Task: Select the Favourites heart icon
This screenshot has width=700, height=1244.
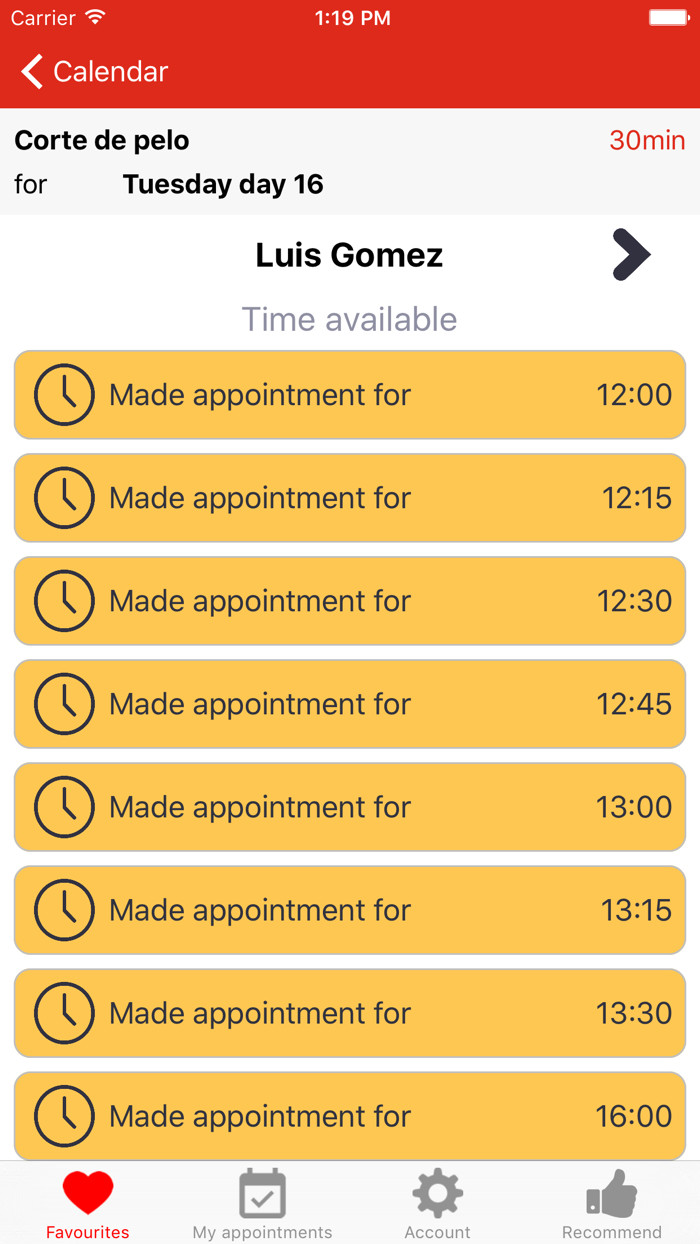Action: pyautogui.click(x=87, y=1191)
